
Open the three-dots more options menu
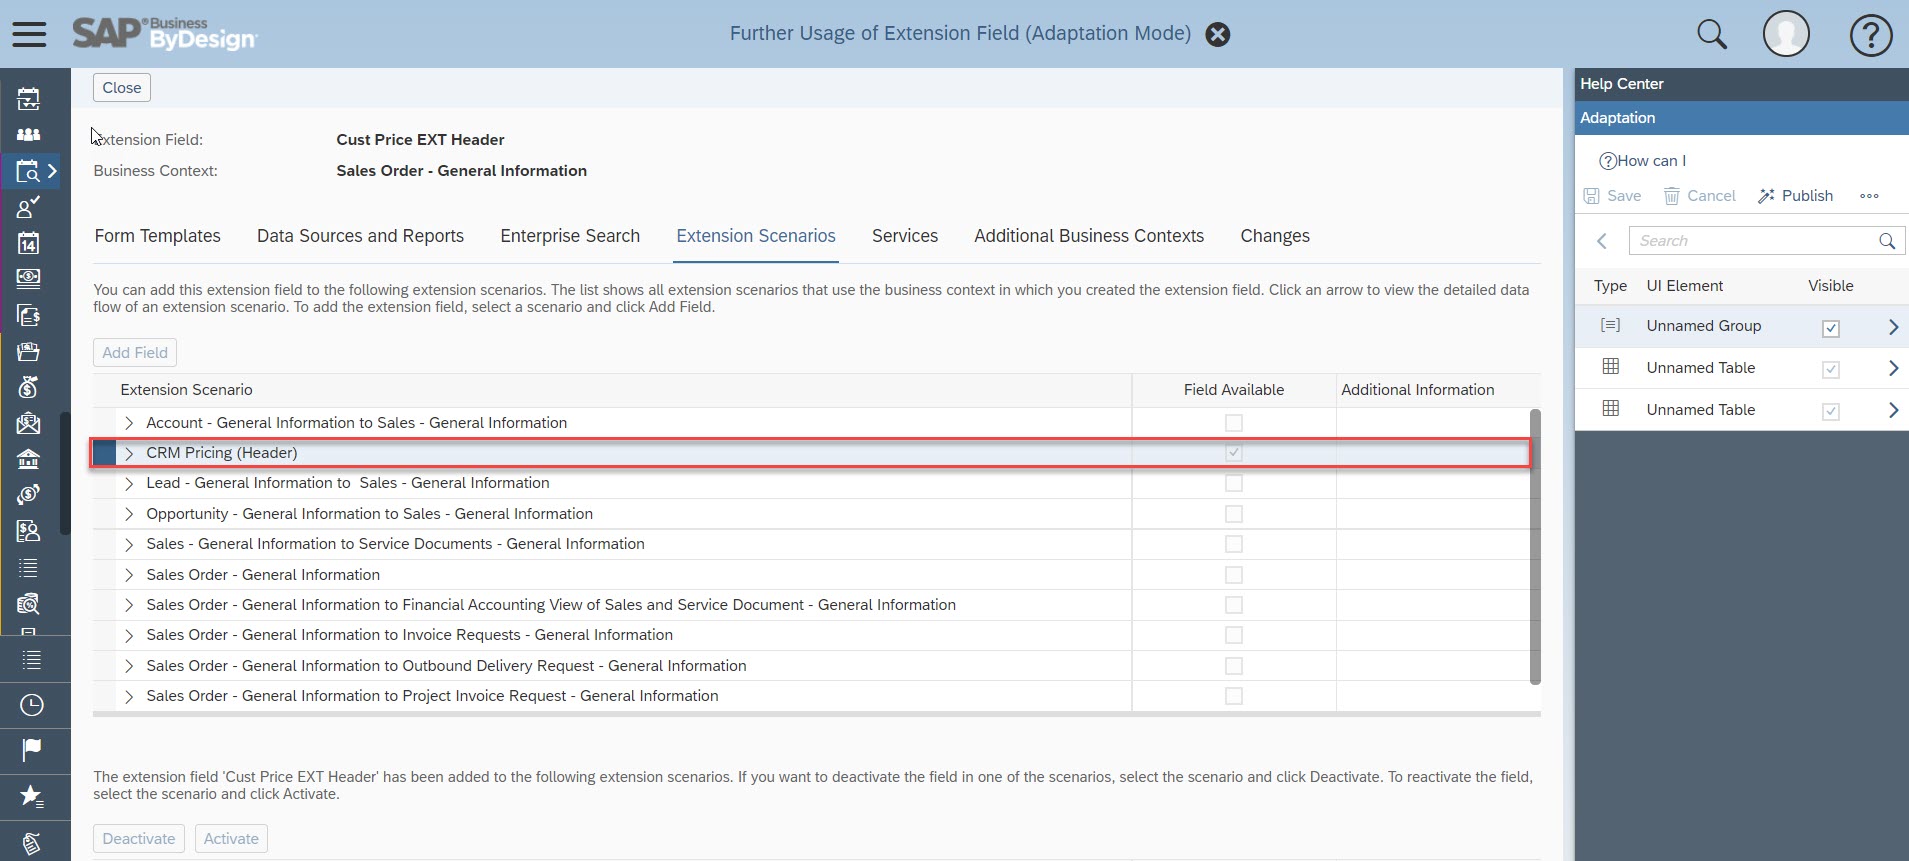[x=1869, y=196]
